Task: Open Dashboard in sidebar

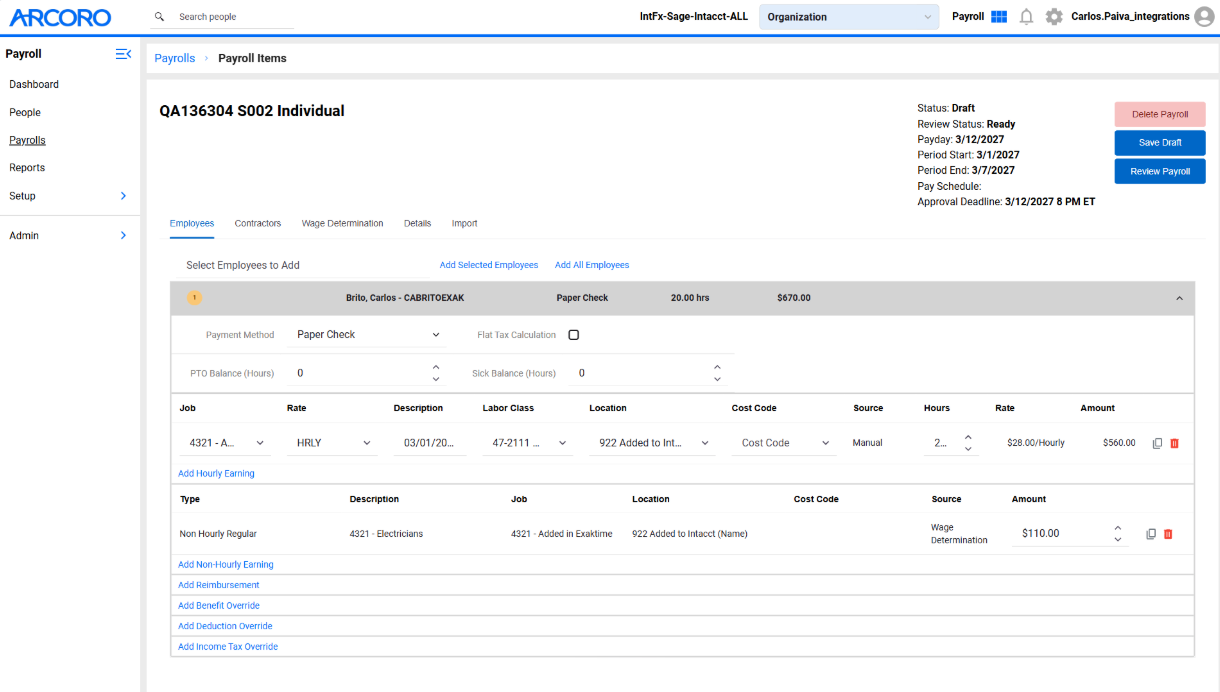Action: [x=34, y=85]
